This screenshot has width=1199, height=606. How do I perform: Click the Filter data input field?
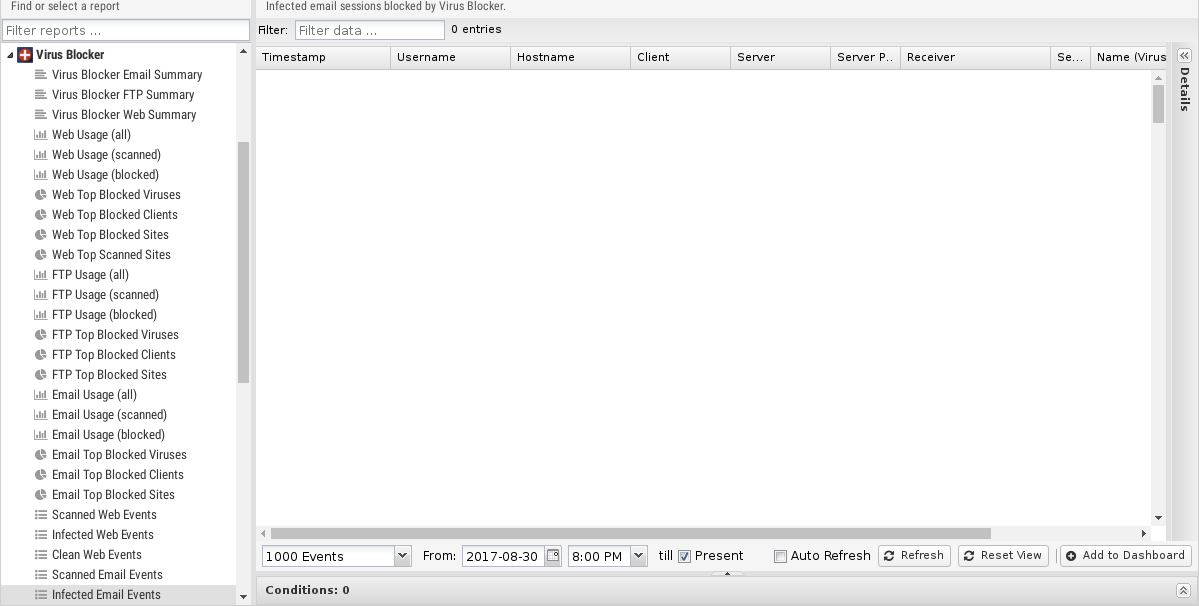click(x=369, y=30)
